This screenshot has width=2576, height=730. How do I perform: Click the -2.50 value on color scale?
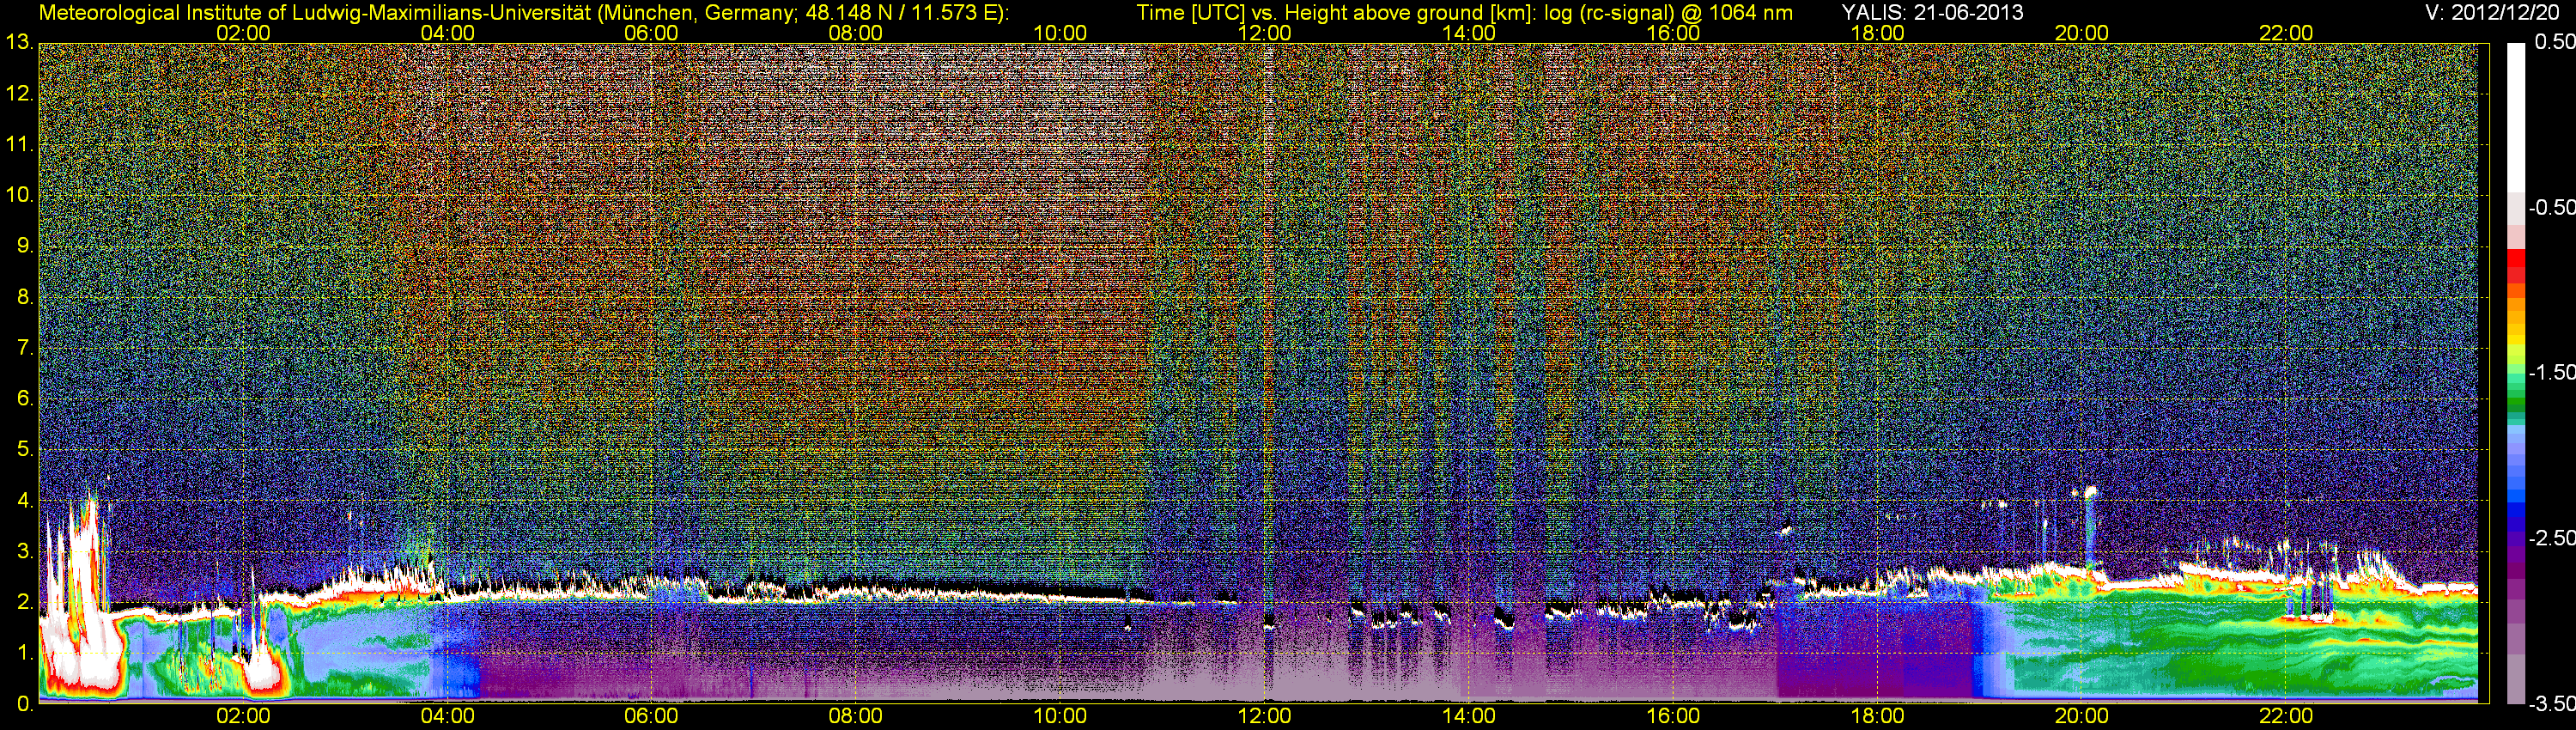(2551, 538)
